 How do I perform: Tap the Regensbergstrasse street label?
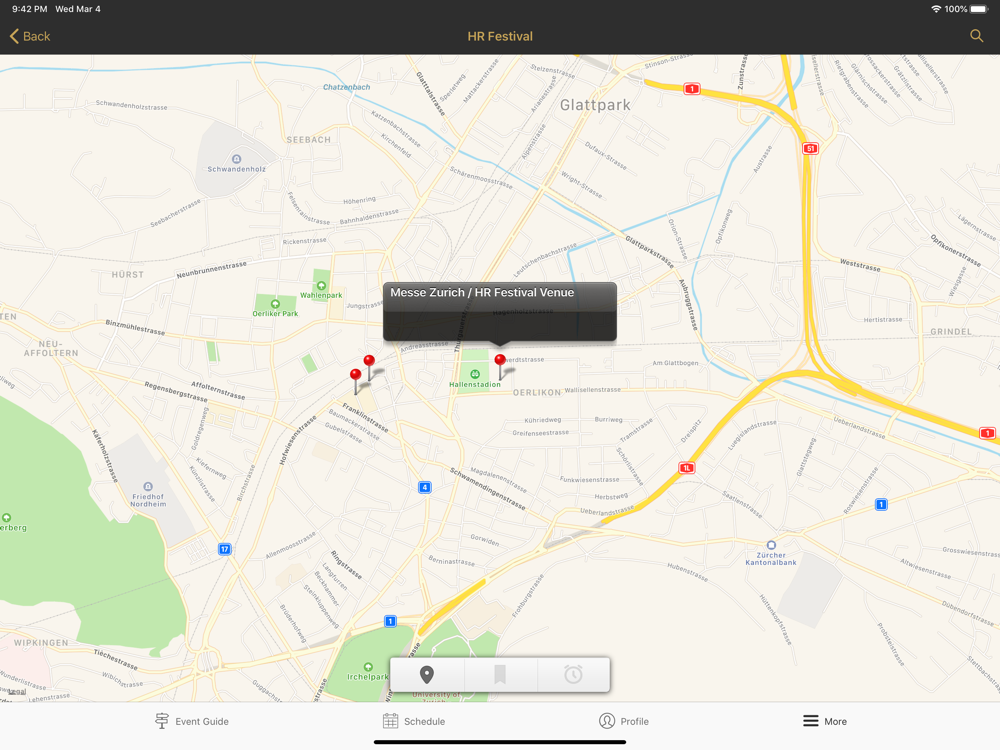(x=176, y=392)
